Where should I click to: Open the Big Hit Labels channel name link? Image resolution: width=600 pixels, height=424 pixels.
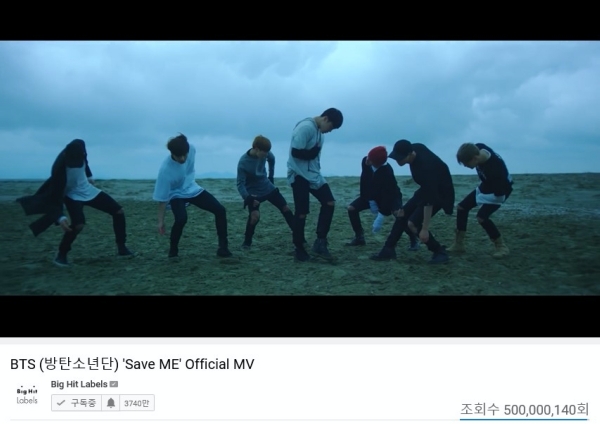click(79, 384)
